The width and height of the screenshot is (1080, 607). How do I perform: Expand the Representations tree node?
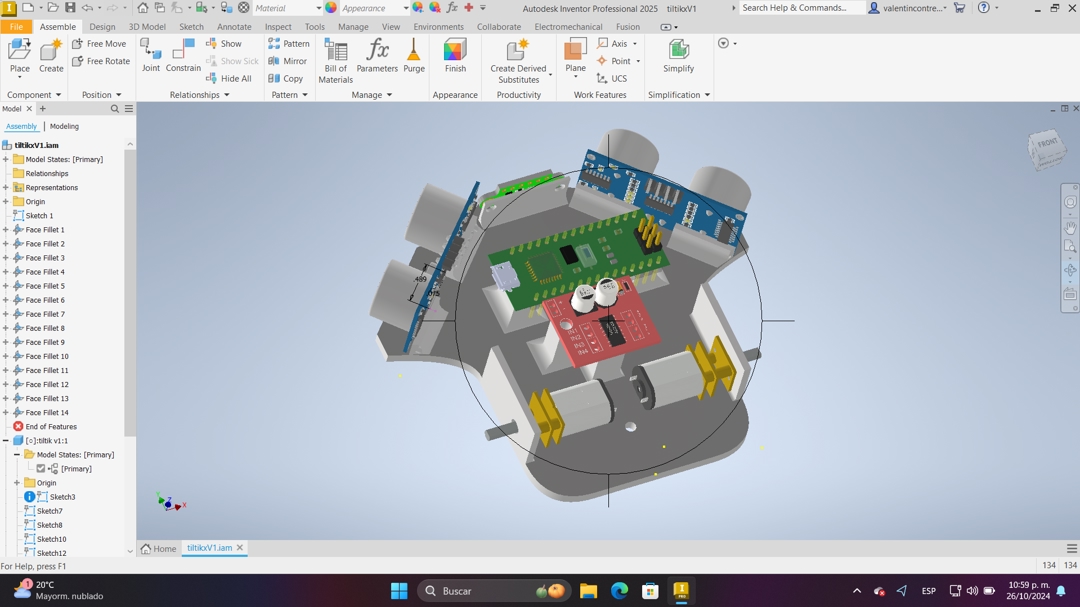(6, 188)
